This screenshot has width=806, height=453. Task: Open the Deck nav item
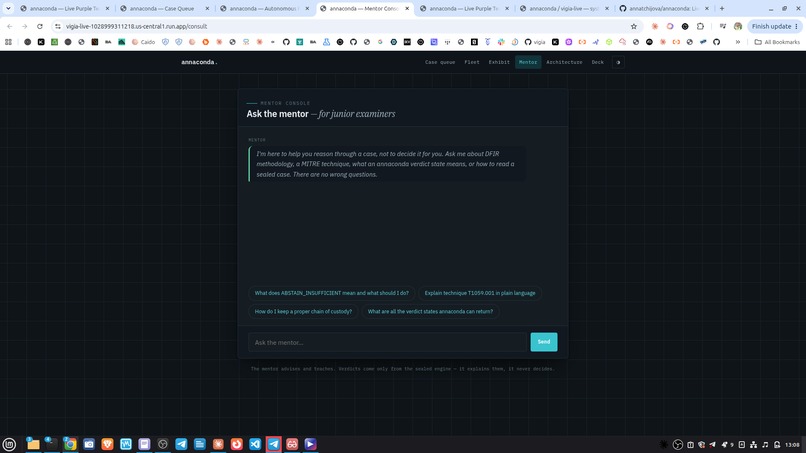[597, 62]
